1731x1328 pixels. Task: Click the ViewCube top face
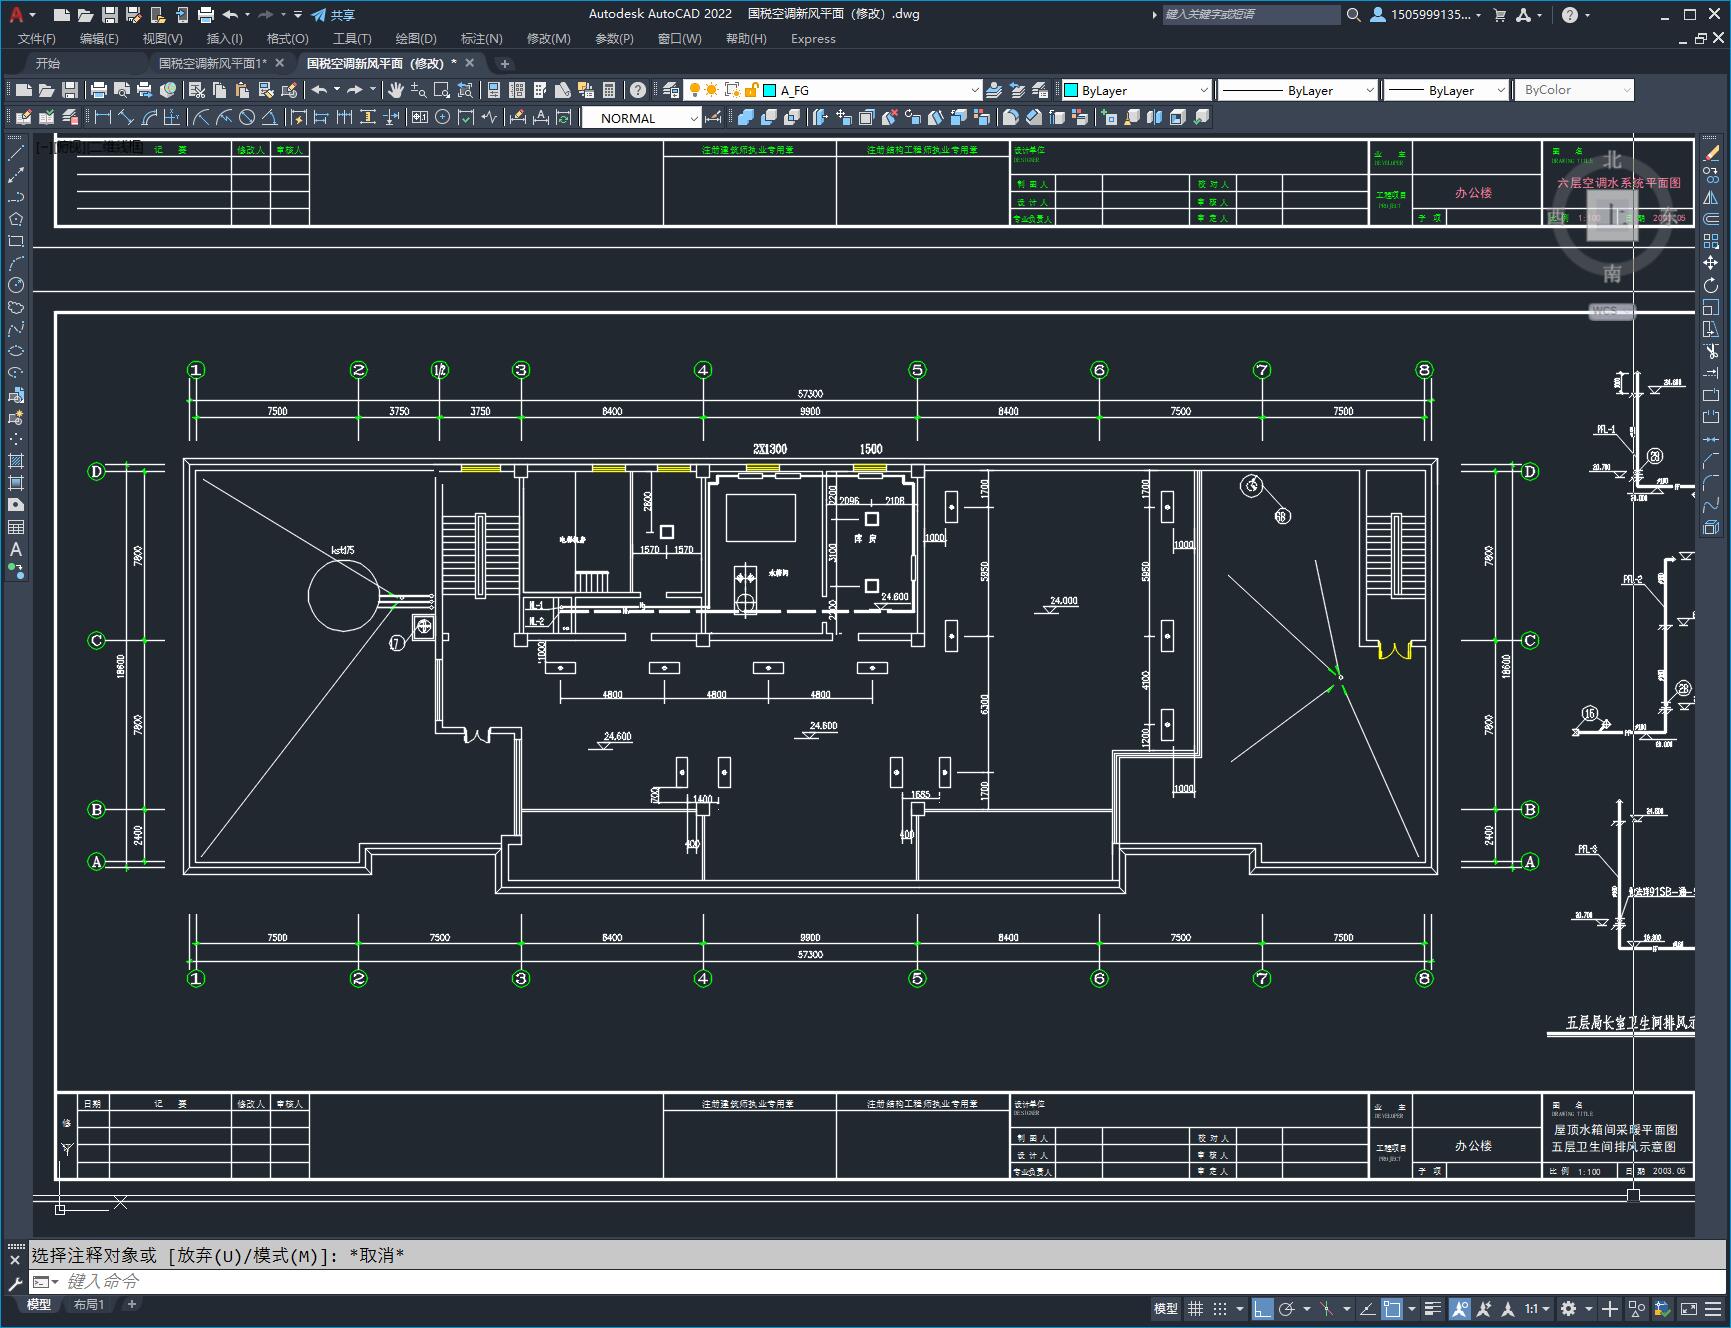click(x=1612, y=216)
